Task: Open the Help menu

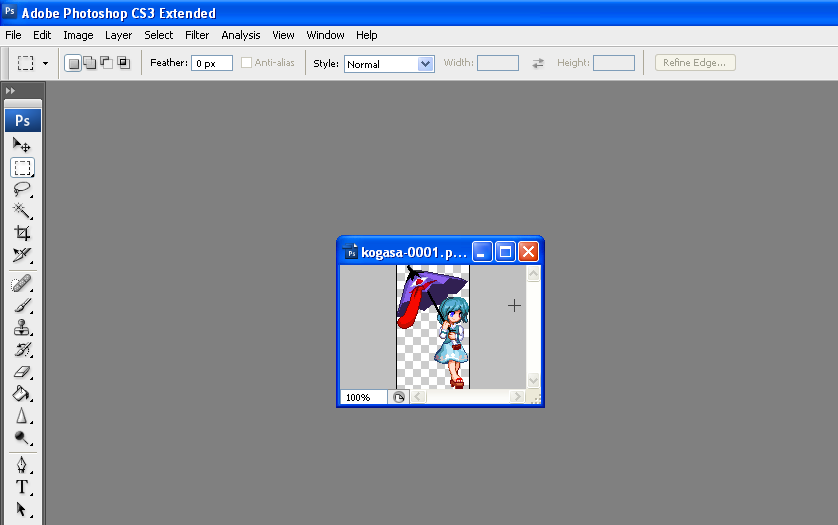Action: pyautogui.click(x=367, y=35)
